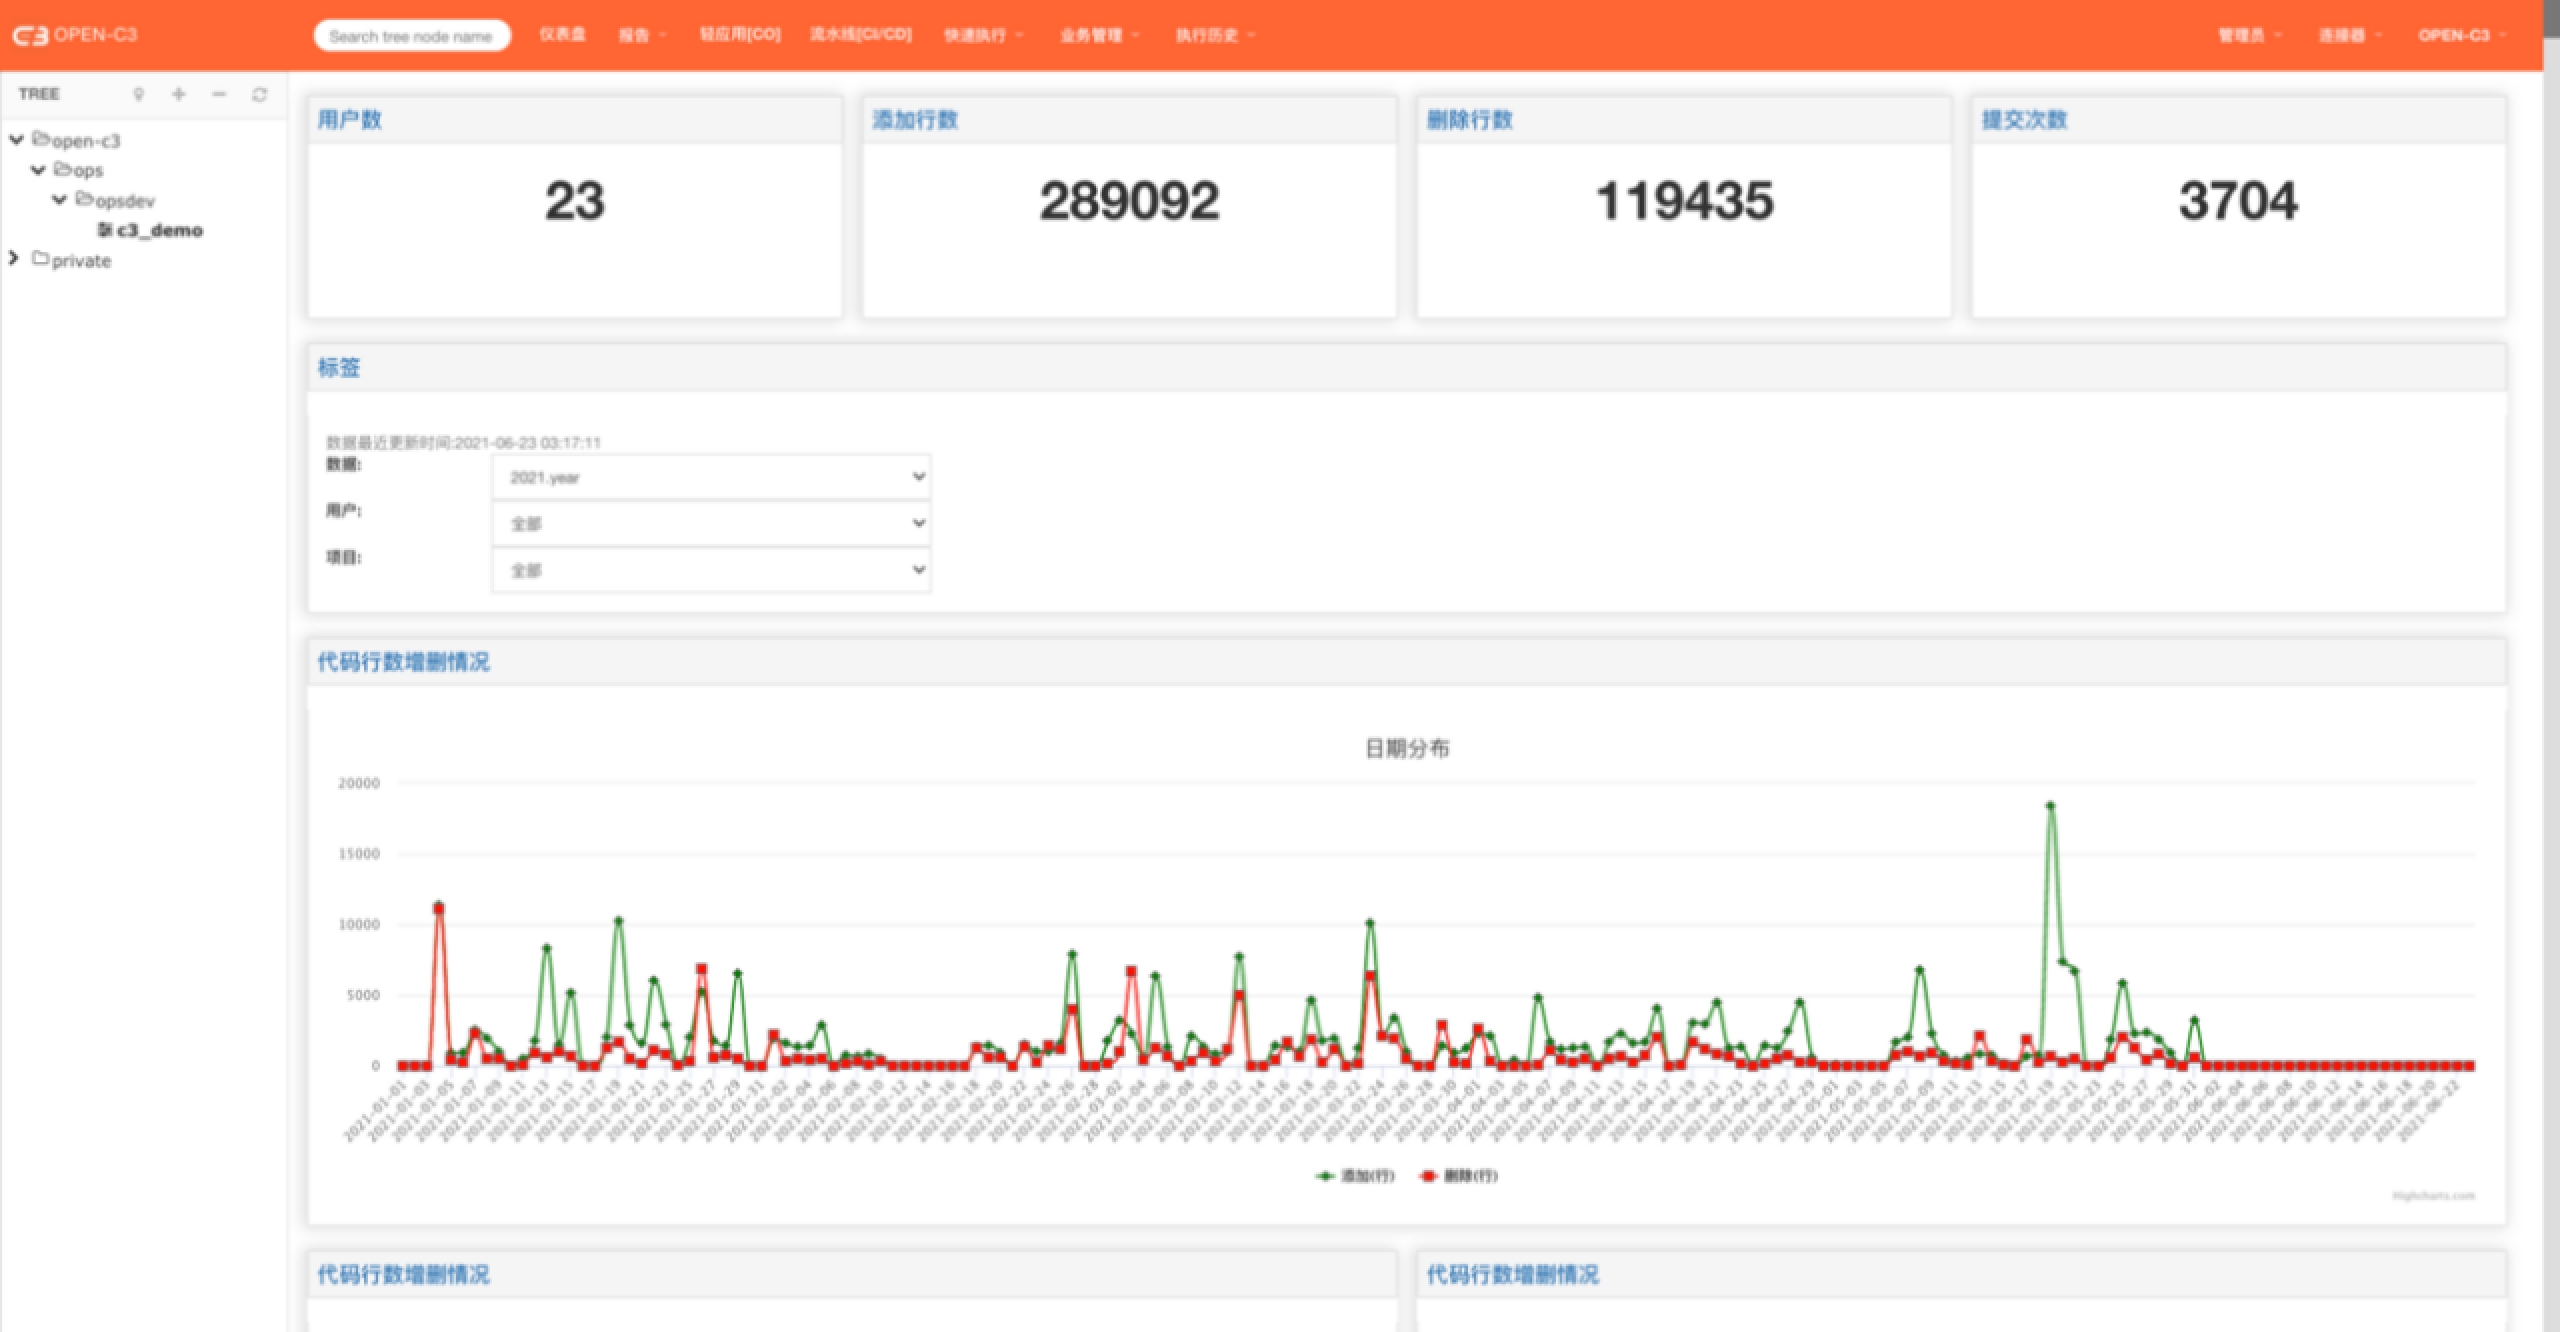Collapse the ops tree node arrow
Viewport: 2560px width, 1332px height.
[x=38, y=170]
